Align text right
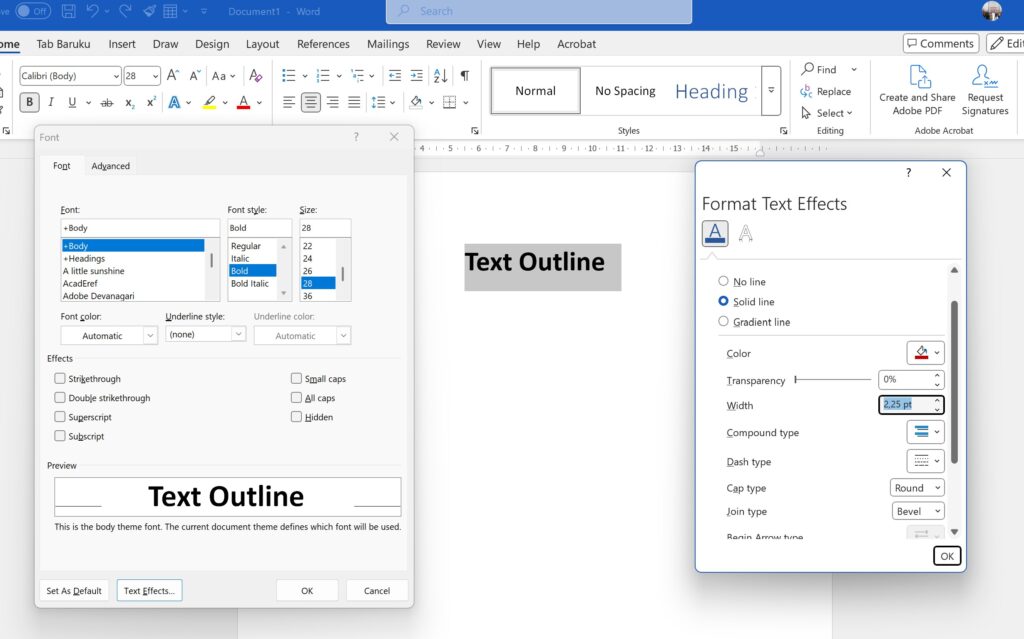Viewport: 1024px width, 639px height. [332, 103]
